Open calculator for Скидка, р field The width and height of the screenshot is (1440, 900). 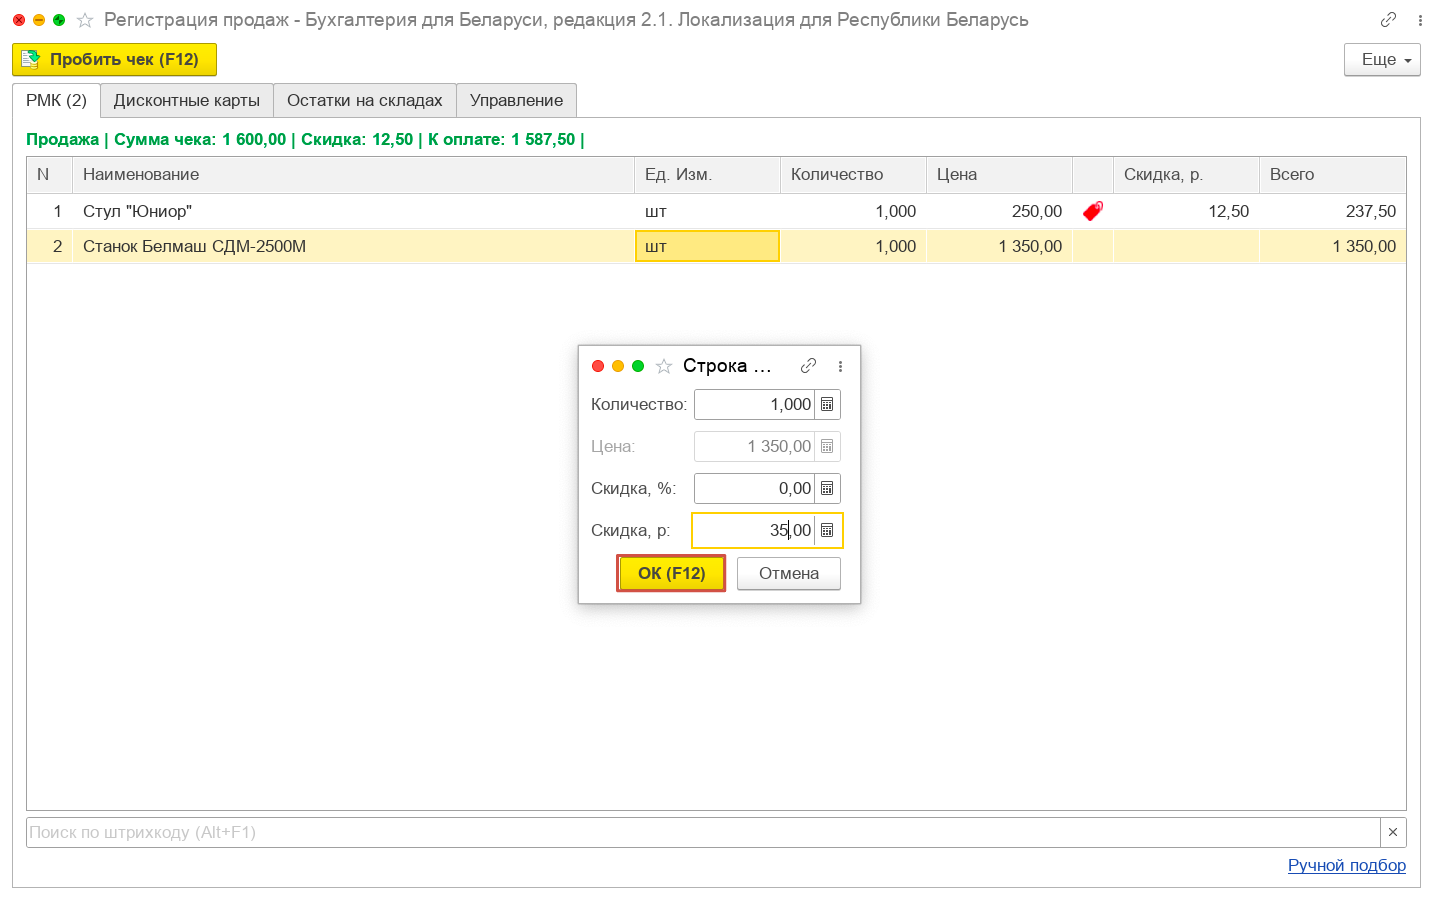click(x=827, y=531)
